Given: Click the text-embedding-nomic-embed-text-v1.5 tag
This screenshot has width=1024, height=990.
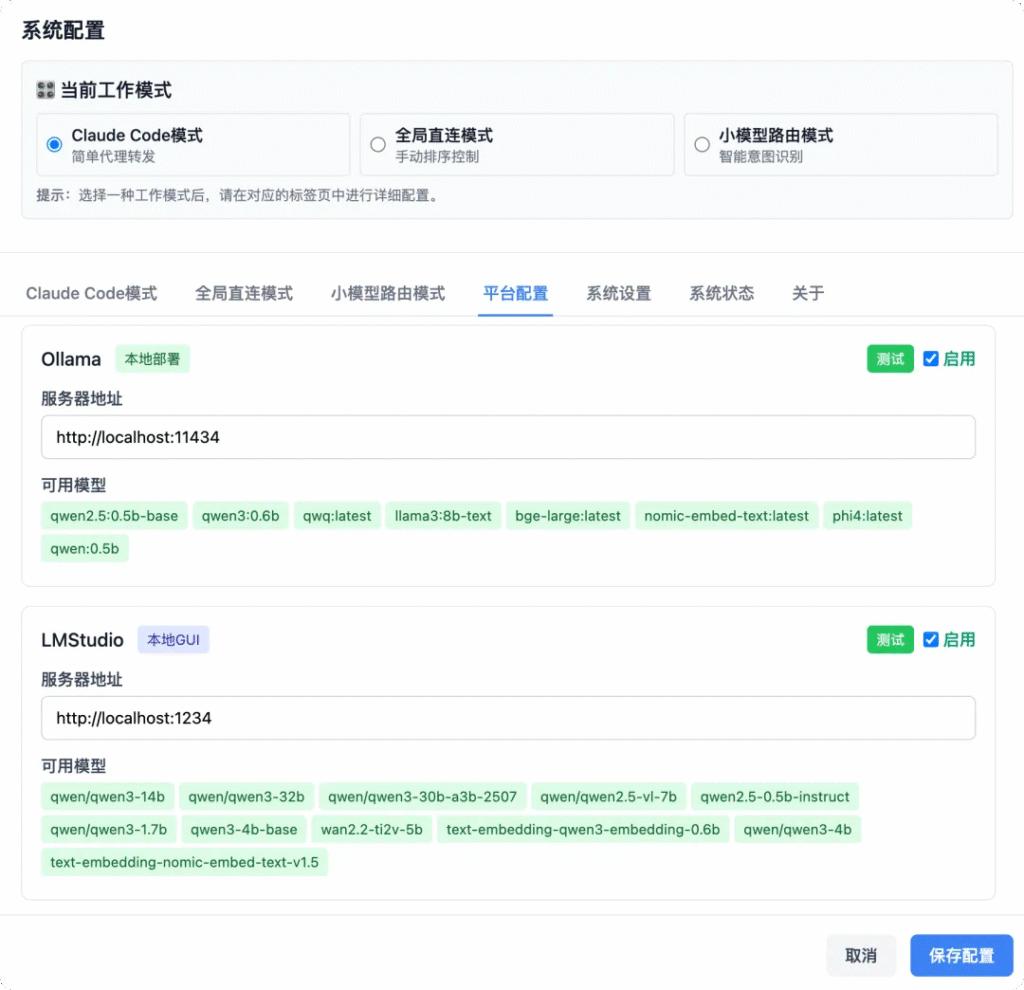Looking at the screenshot, I should (184, 861).
